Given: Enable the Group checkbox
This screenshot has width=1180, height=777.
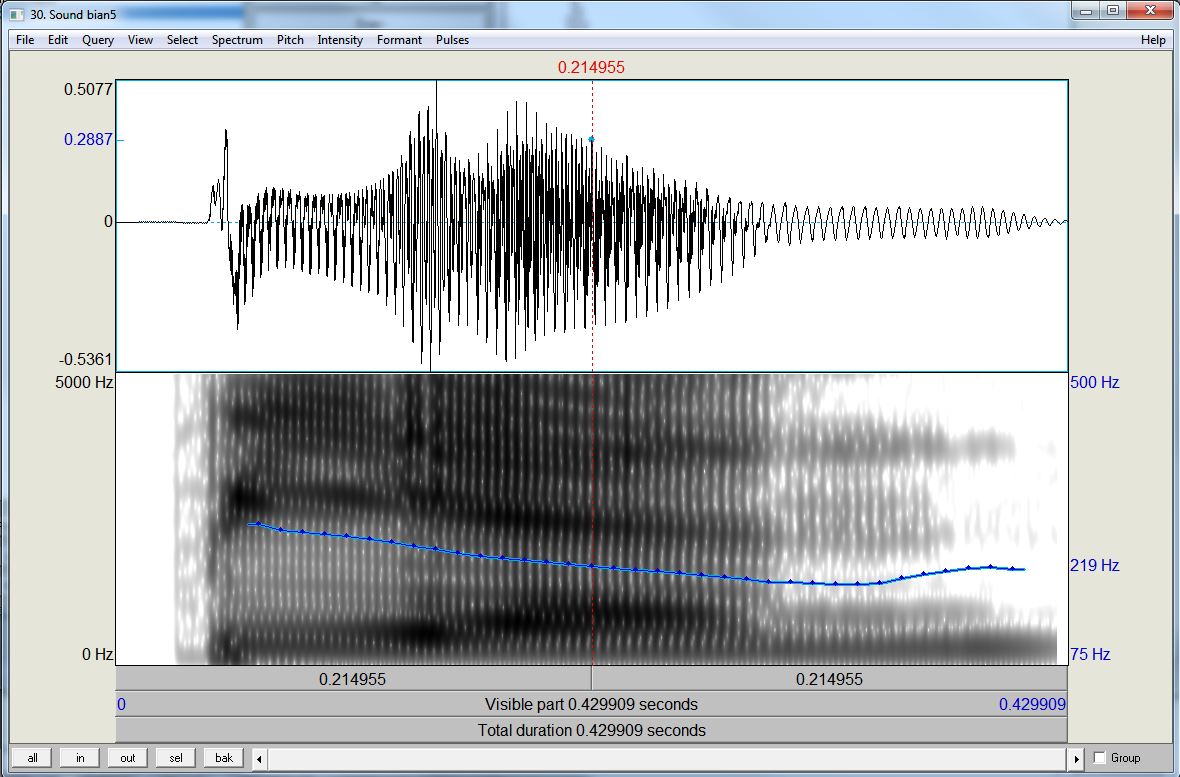Looking at the screenshot, I should (1099, 757).
